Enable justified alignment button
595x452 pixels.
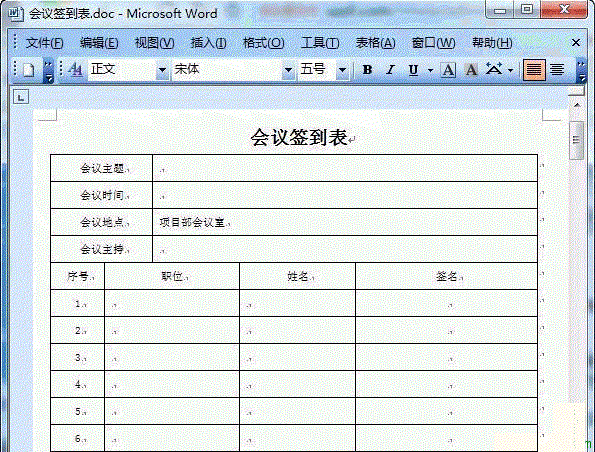pyautogui.click(x=534, y=70)
